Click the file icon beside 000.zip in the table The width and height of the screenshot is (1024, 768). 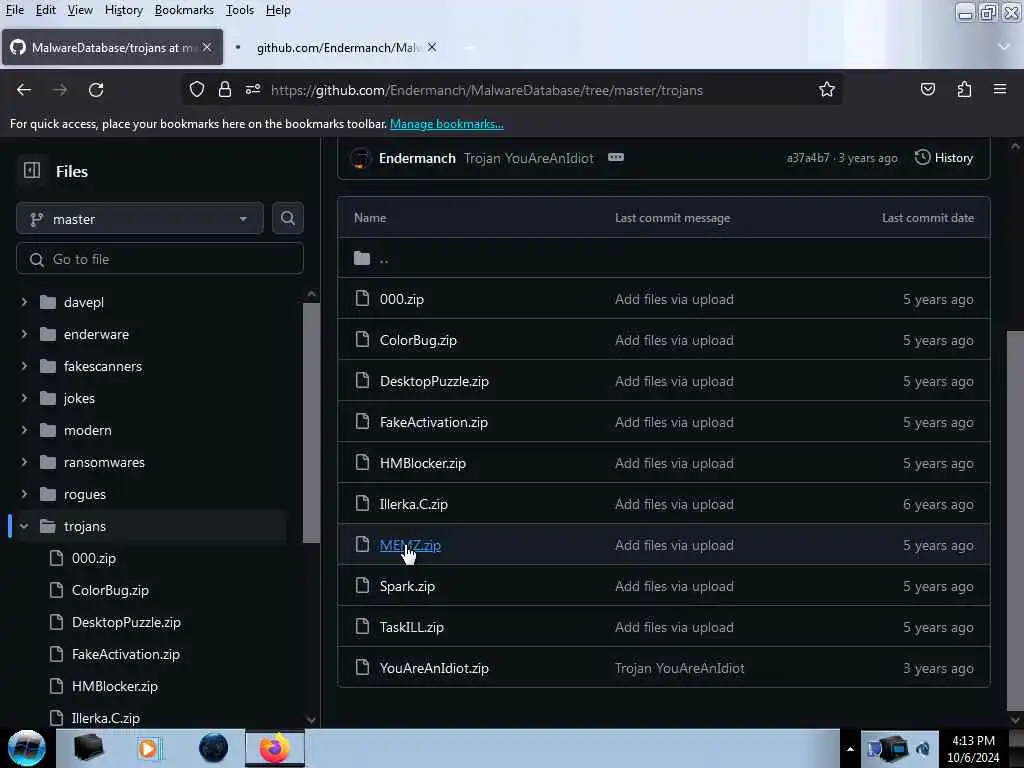(362, 298)
